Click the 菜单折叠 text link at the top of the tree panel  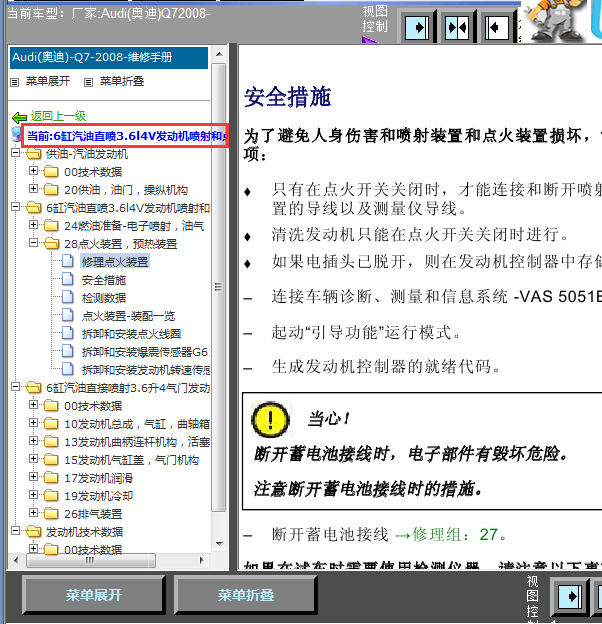122,81
